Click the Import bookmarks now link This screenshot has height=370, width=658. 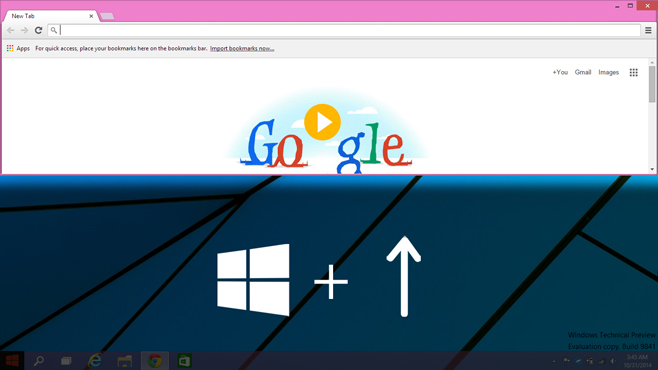tap(242, 49)
